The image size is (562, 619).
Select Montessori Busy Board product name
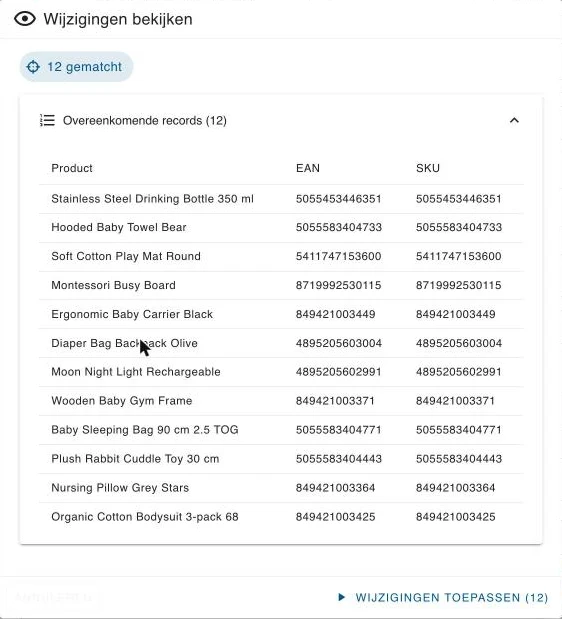pyautogui.click(x=113, y=285)
